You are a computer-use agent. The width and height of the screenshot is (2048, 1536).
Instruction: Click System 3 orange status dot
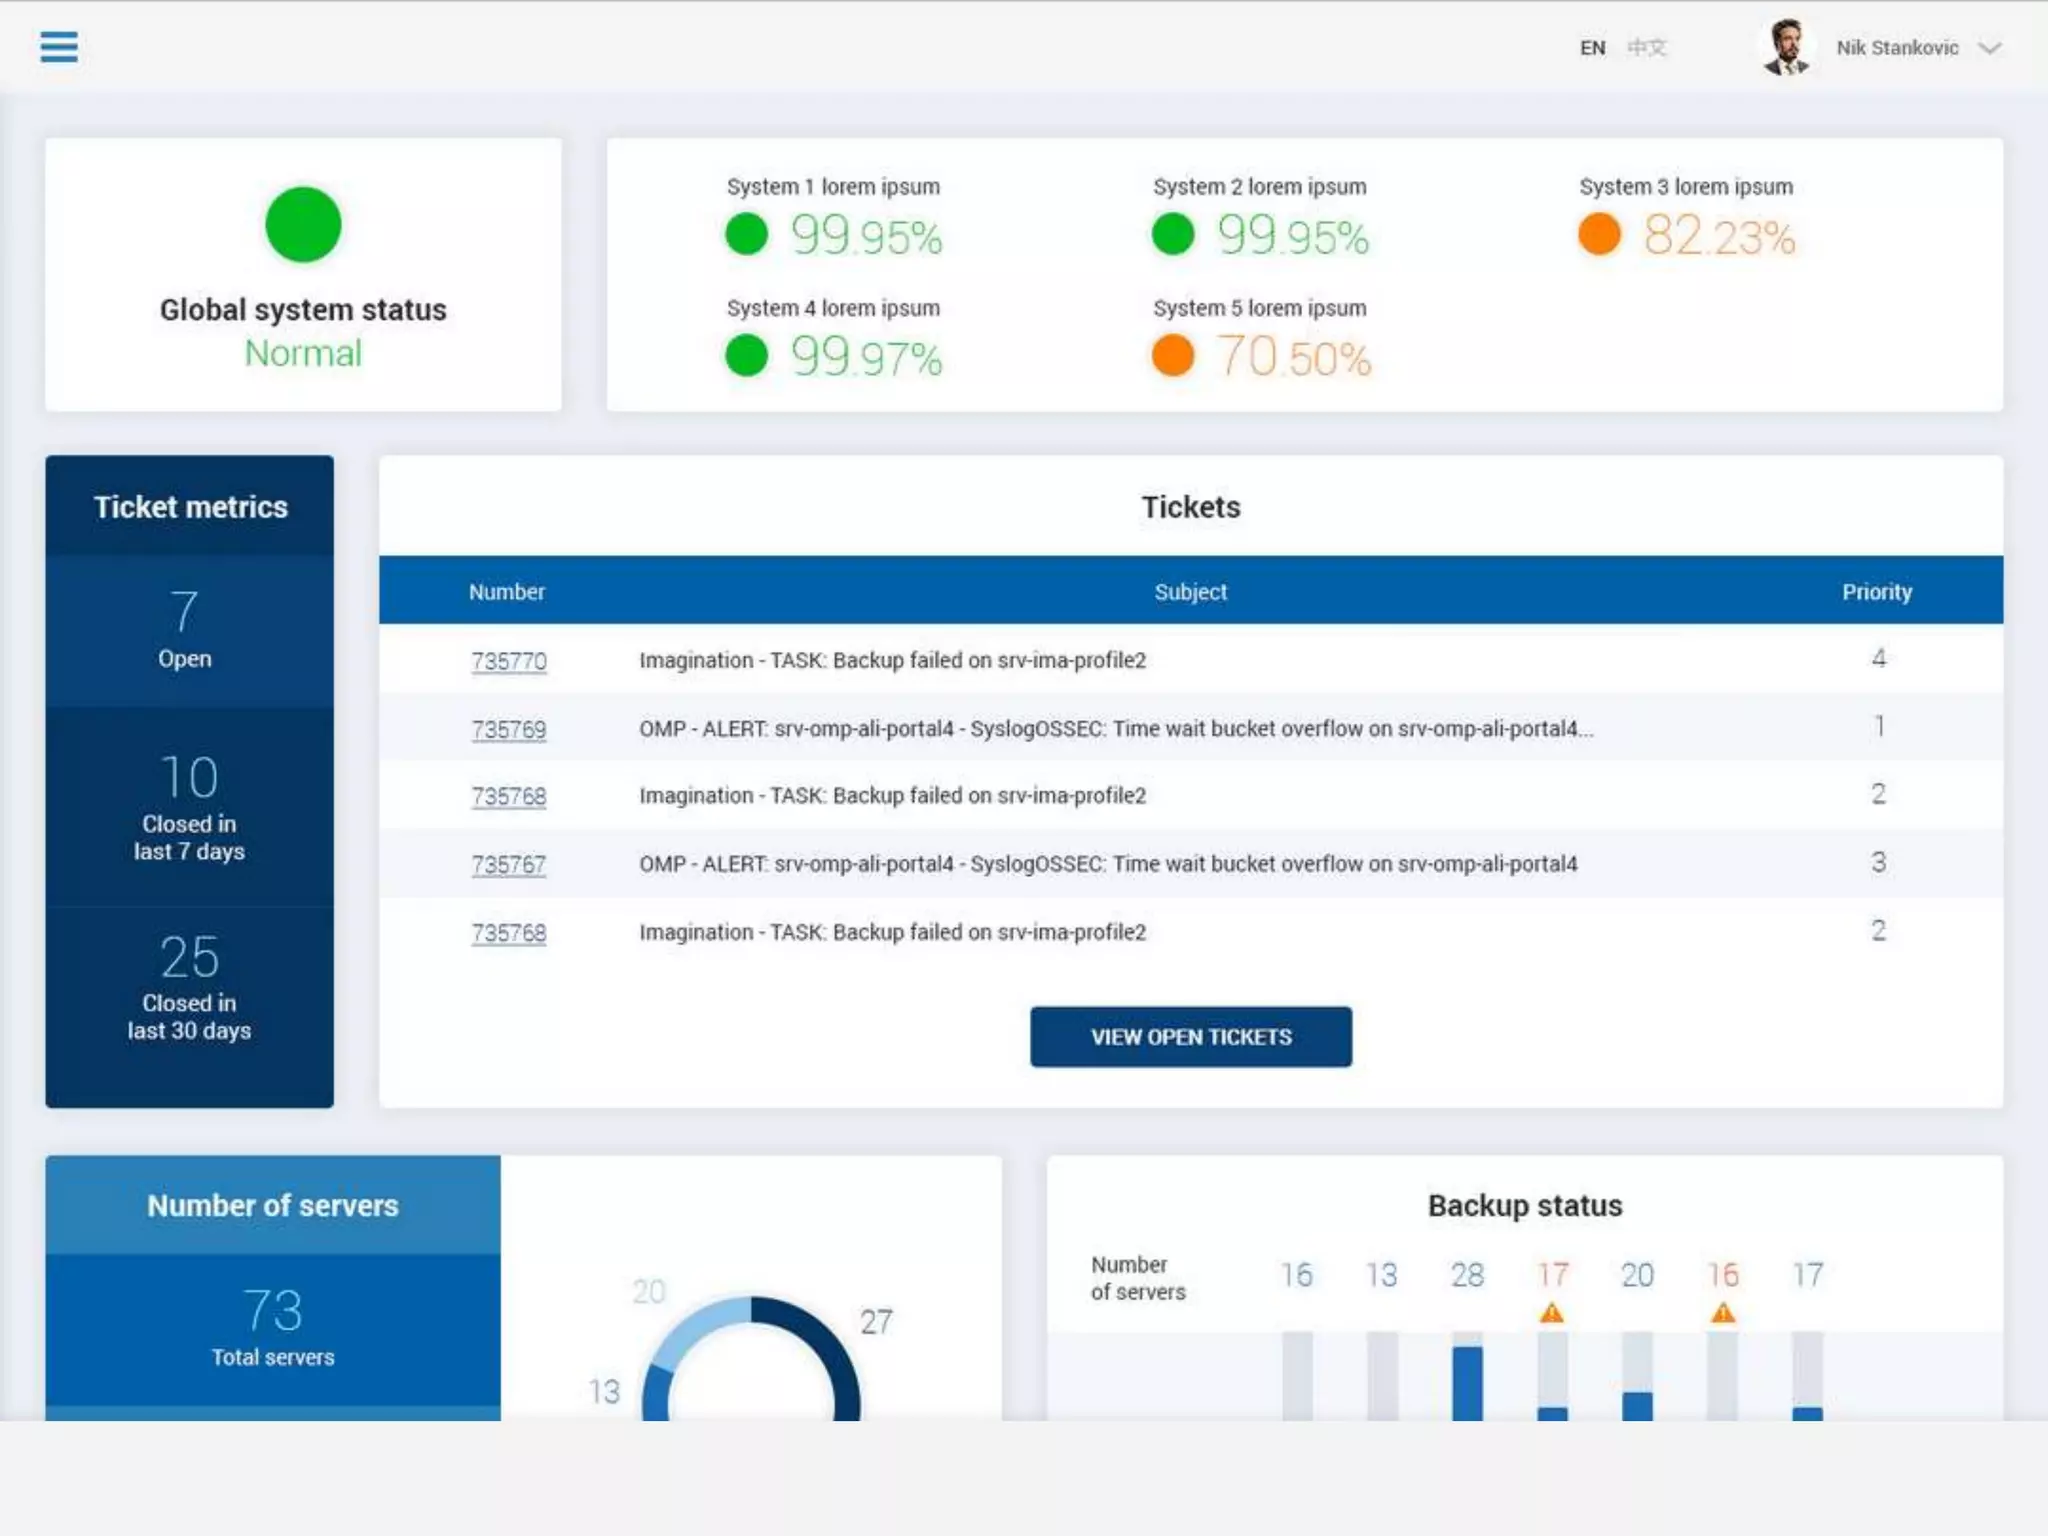(1599, 235)
